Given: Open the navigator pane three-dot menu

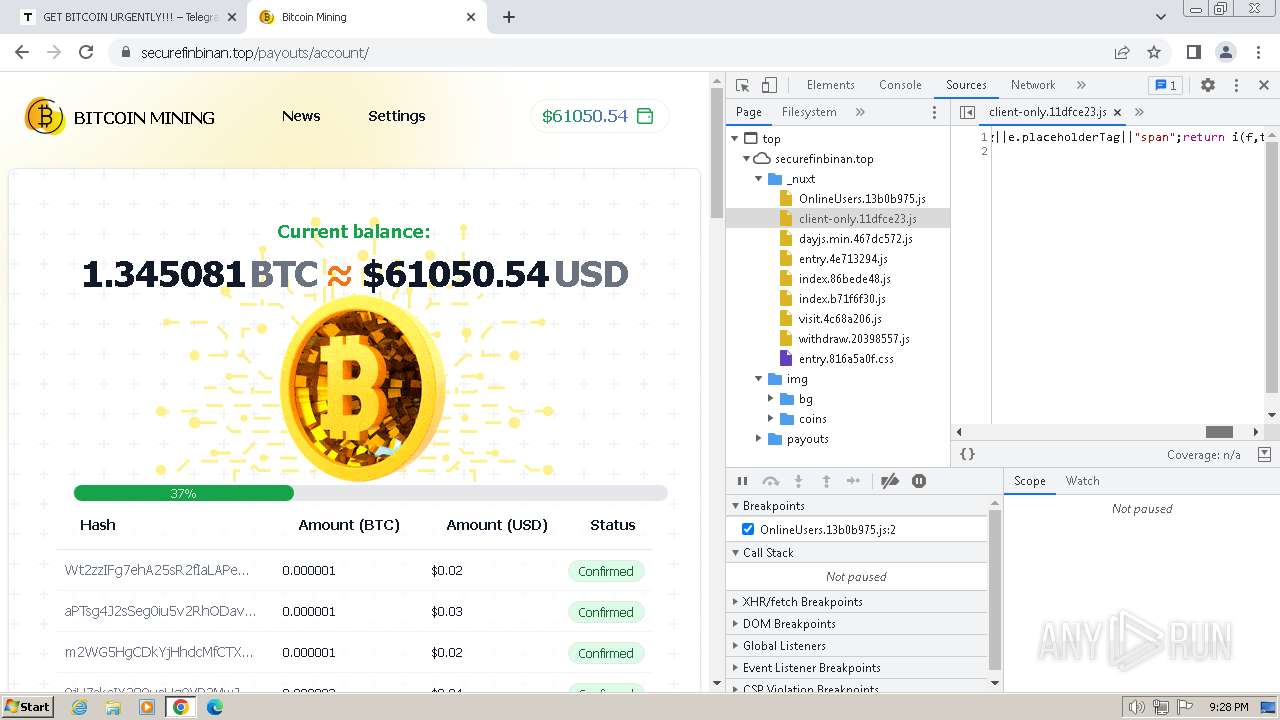Looking at the screenshot, I should pyautogui.click(x=935, y=112).
